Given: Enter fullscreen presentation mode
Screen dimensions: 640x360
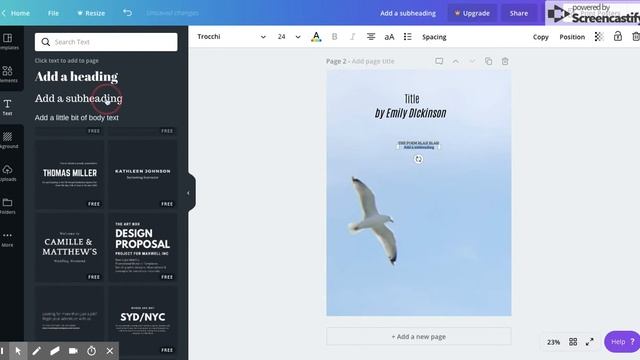Looking at the screenshot, I should tap(589, 342).
